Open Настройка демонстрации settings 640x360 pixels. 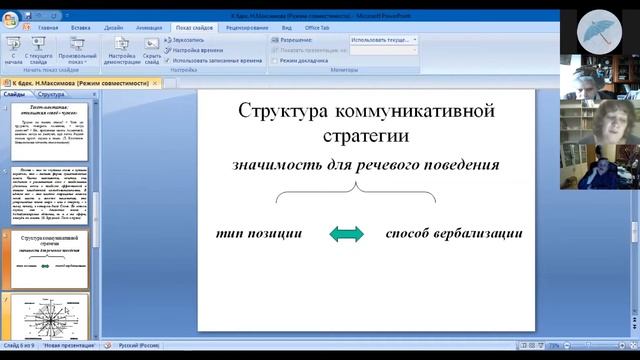coord(122,50)
